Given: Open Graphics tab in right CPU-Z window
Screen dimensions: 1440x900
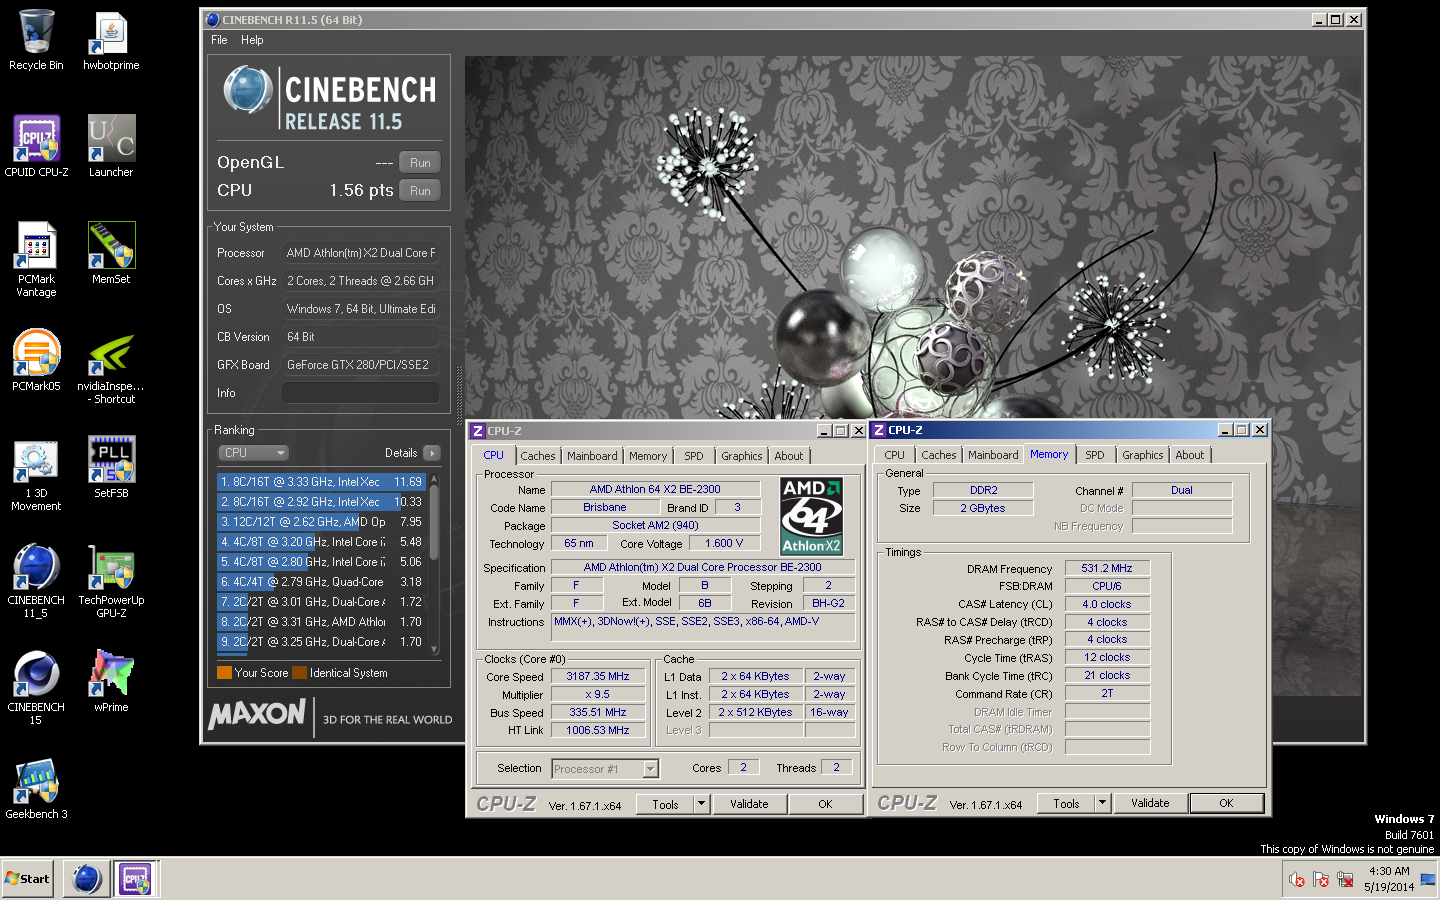Looking at the screenshot, I should (1143, 455).
